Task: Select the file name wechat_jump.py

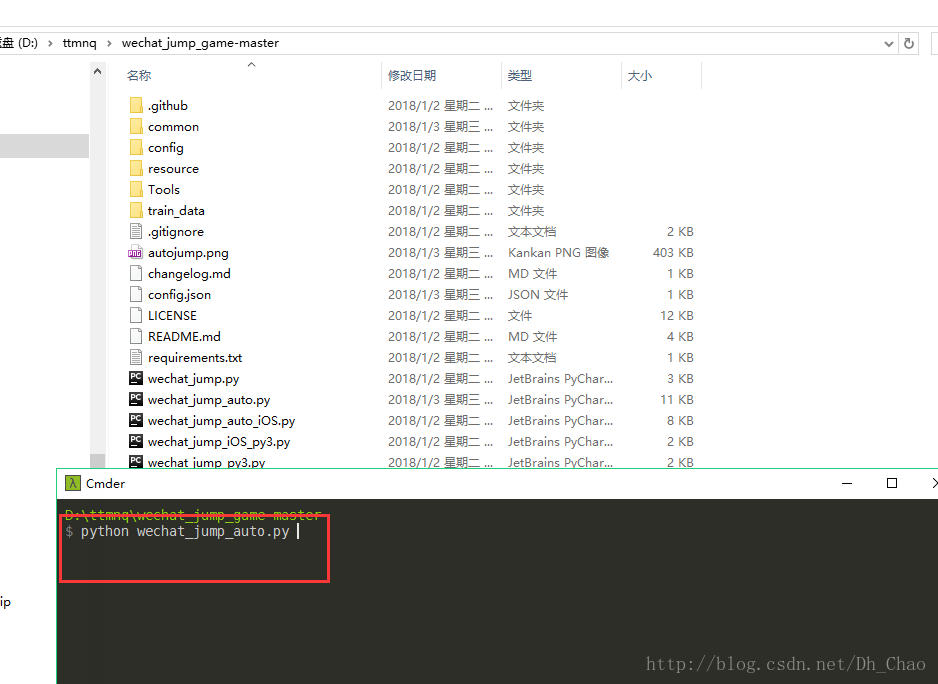Action: tap(193, 379)
